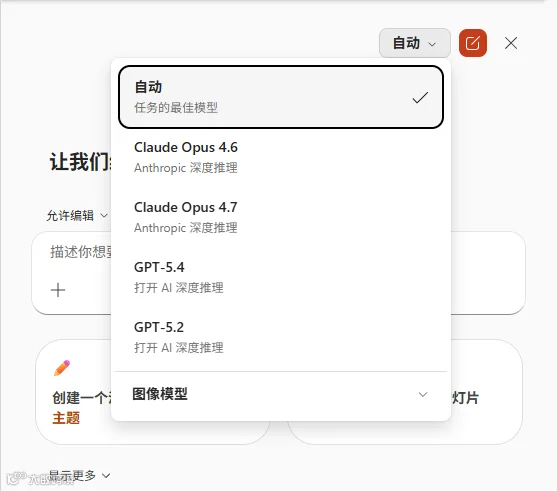
Task: Choose Claude Opus 4.6 model
Action: tap(281, 157)
